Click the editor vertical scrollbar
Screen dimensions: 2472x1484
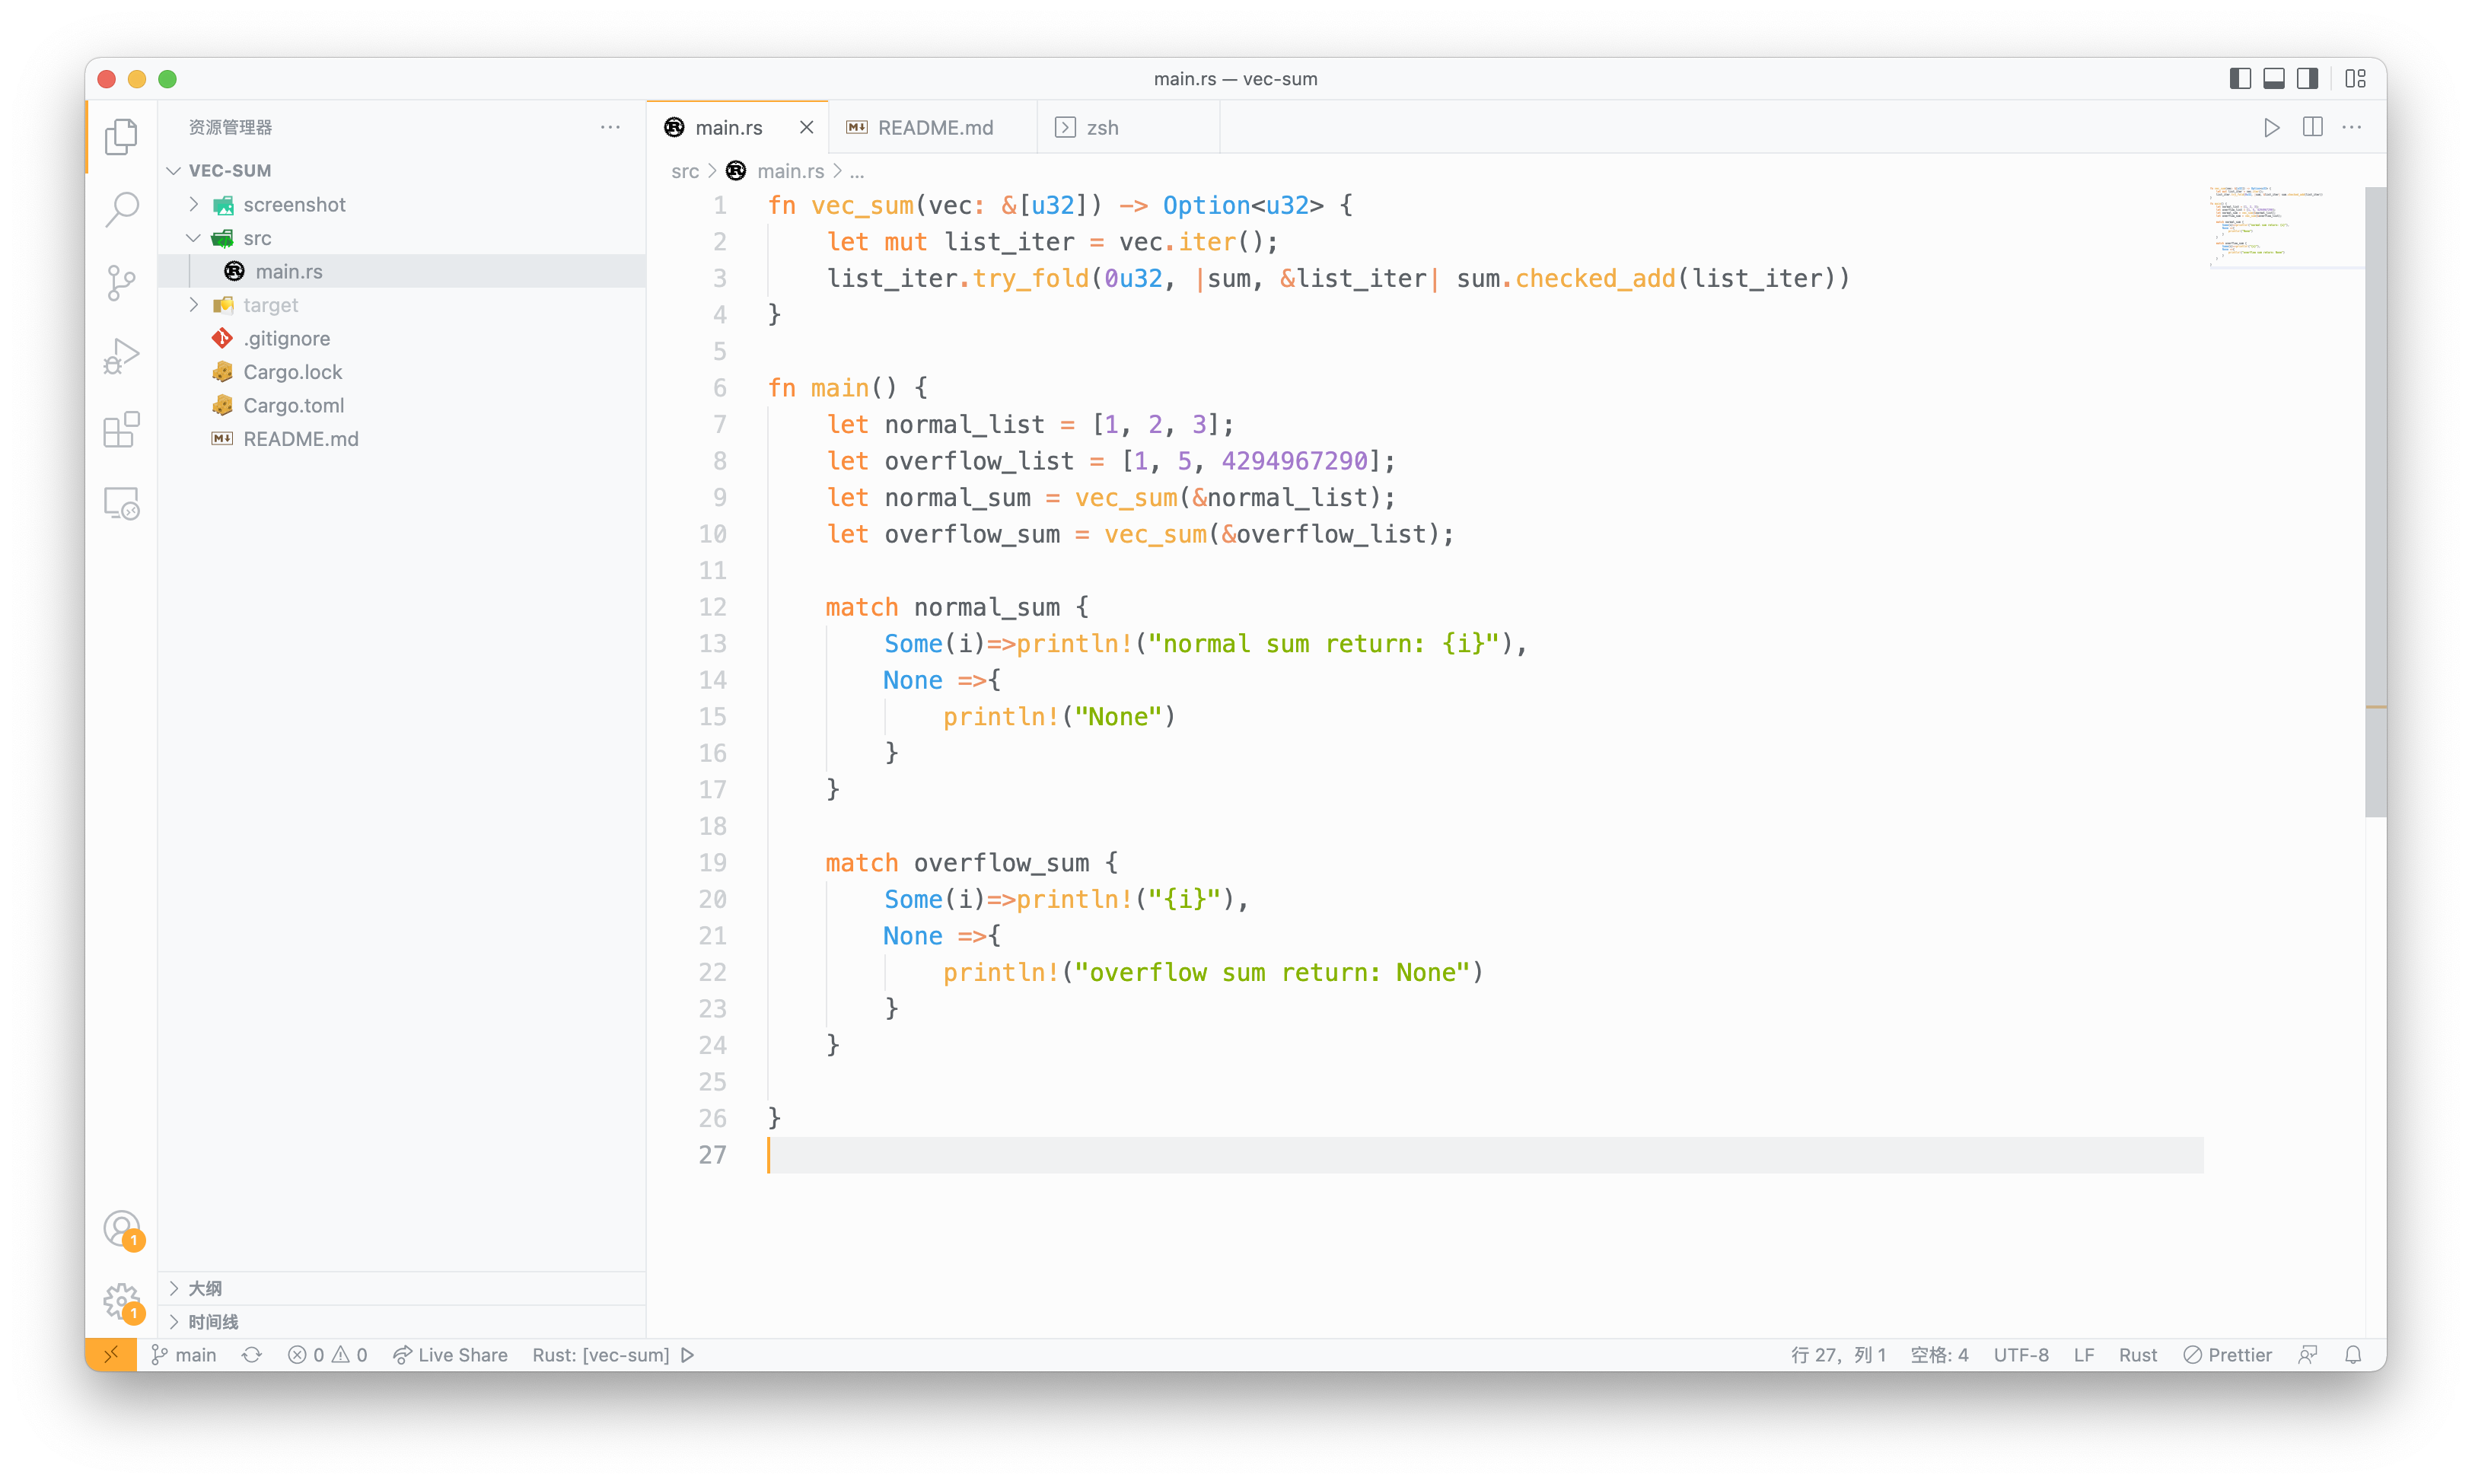point(2375,500)
